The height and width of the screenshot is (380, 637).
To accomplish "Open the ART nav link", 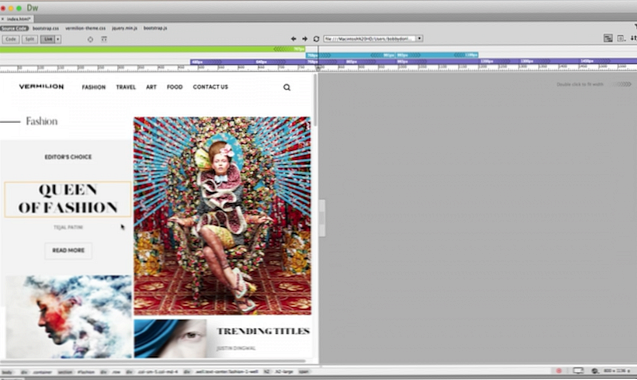I will coord(151,87).
